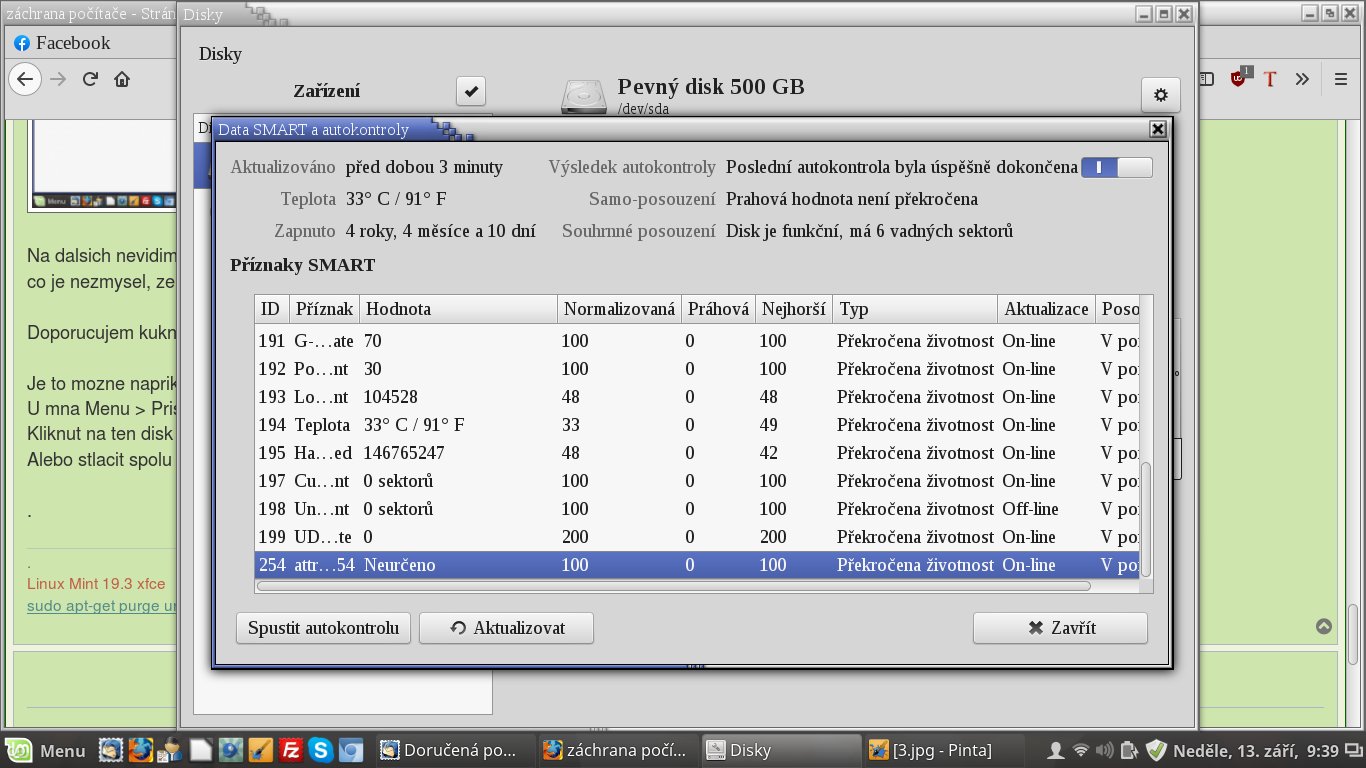Viewport: 1366px width, 768px height.
Task: Click Zavřít to close SMART dialog
Action: (x=1060, y=628)
